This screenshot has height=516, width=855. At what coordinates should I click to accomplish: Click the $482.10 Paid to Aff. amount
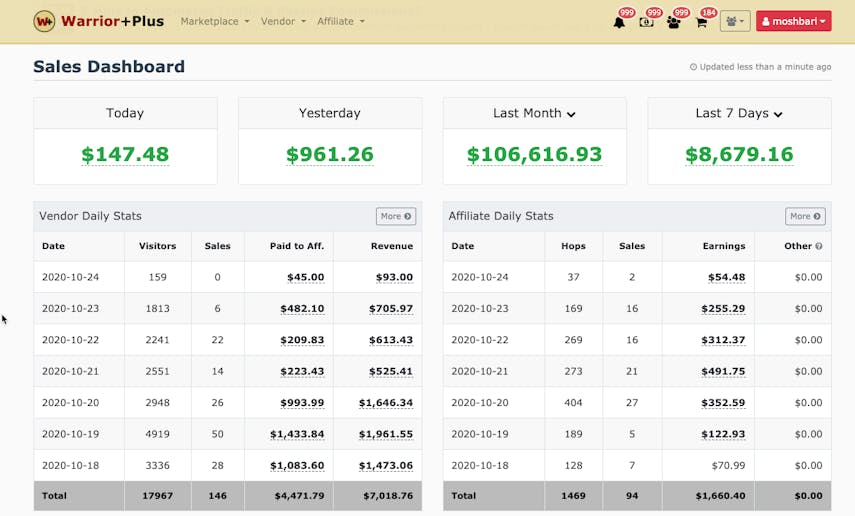tap(301, 309)
